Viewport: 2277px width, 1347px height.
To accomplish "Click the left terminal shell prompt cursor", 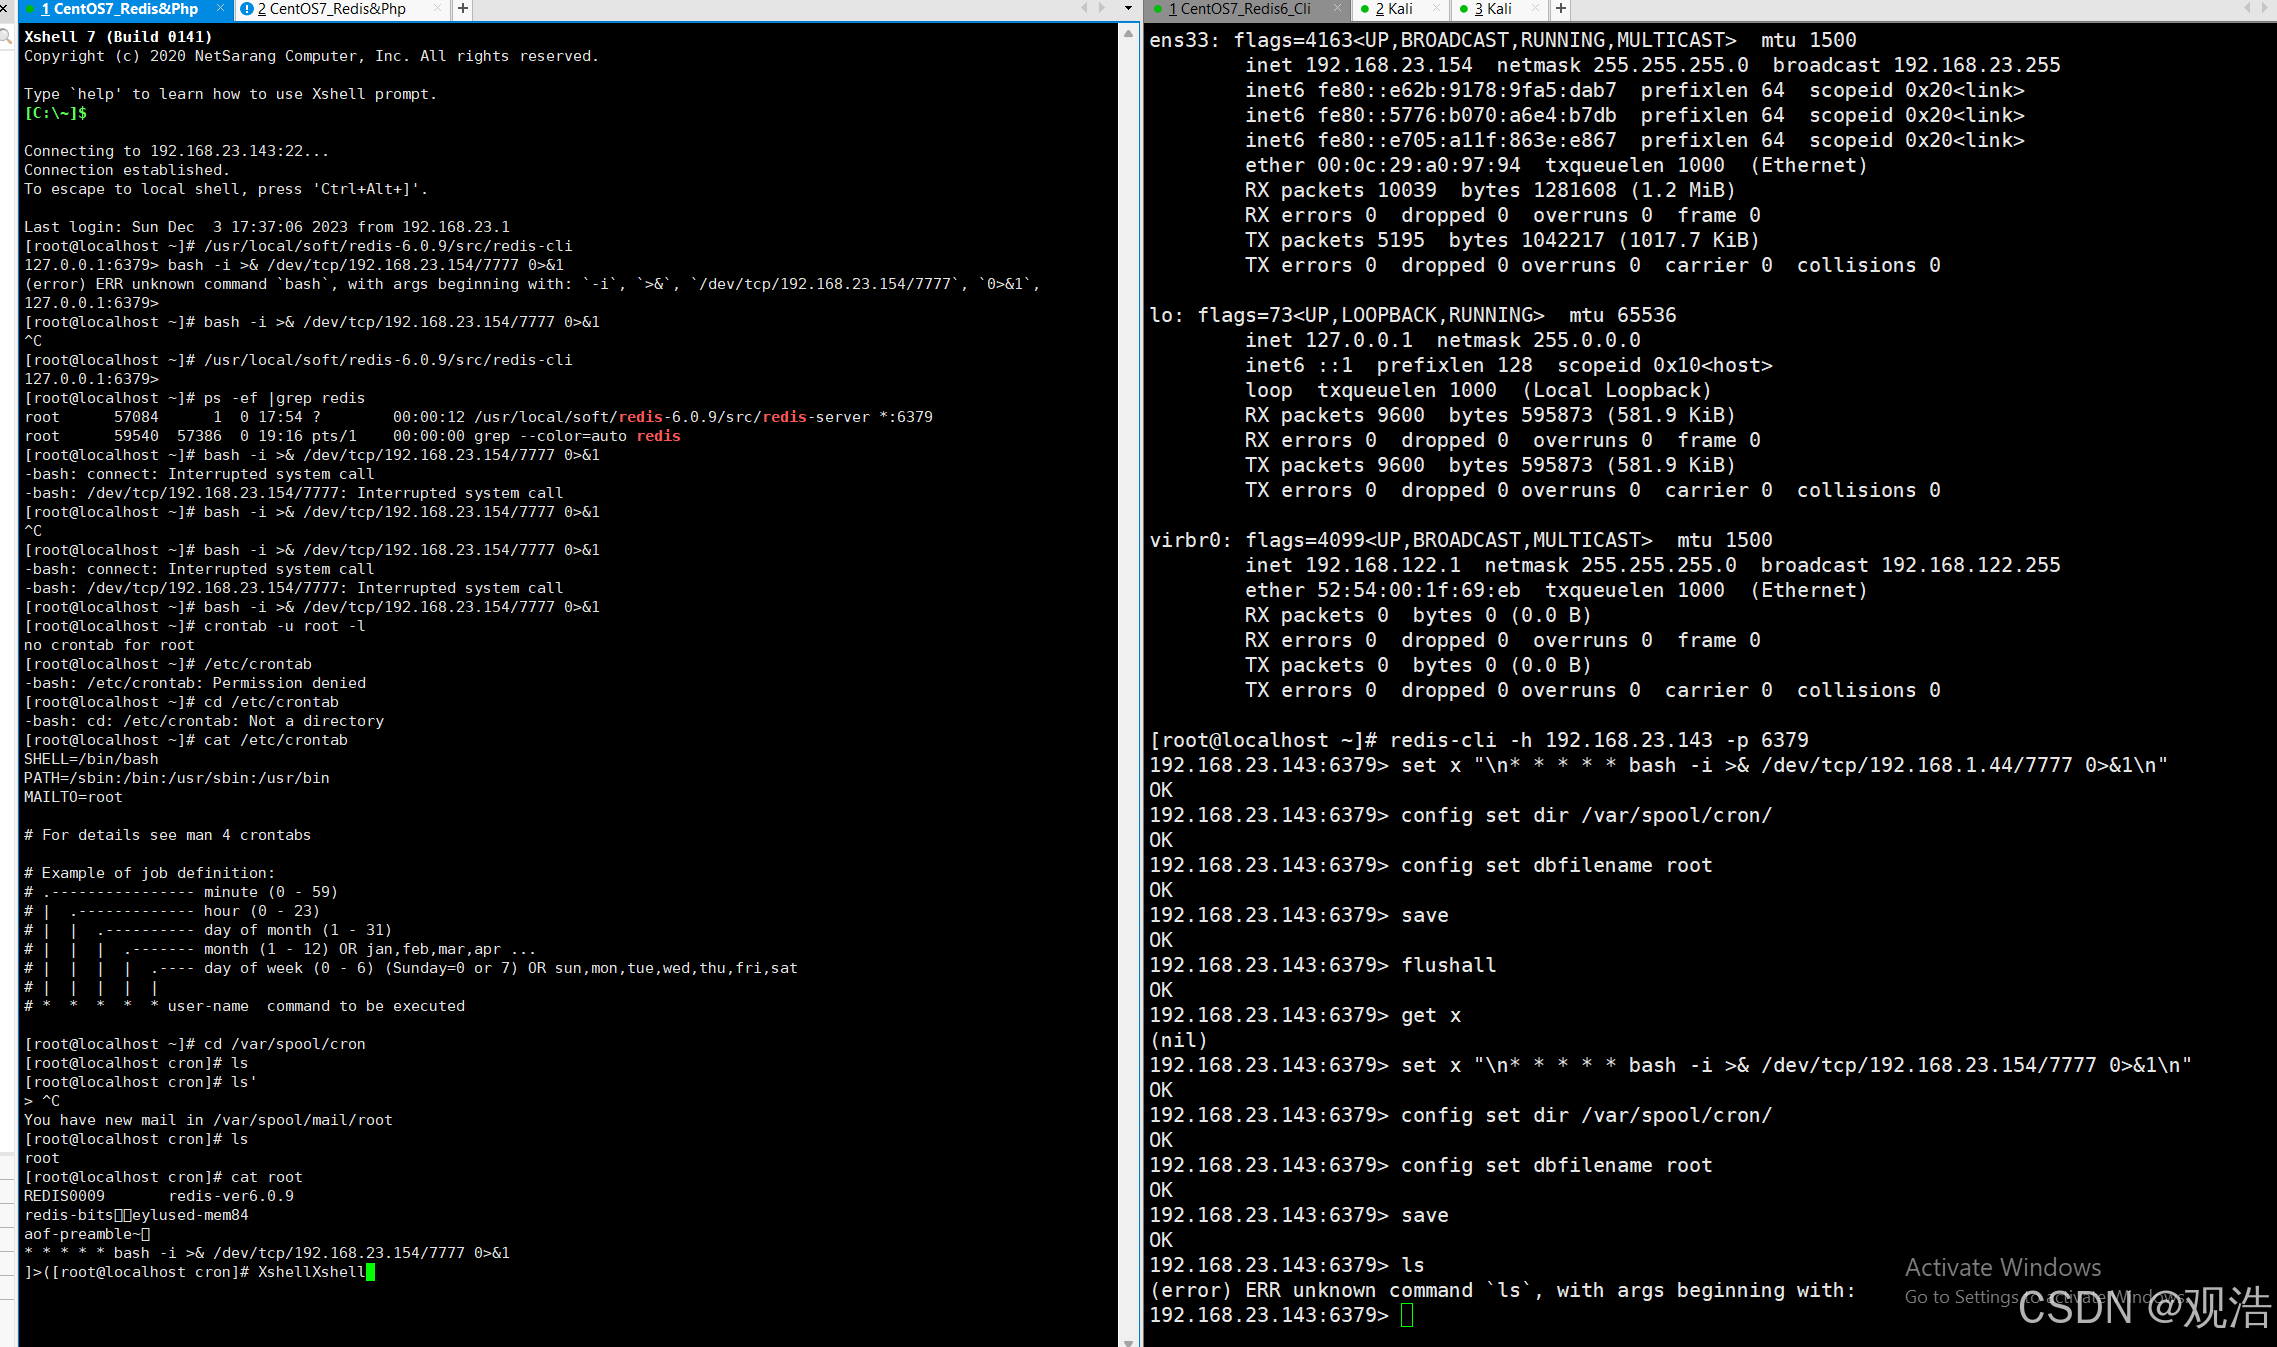I will point(370,1272).
